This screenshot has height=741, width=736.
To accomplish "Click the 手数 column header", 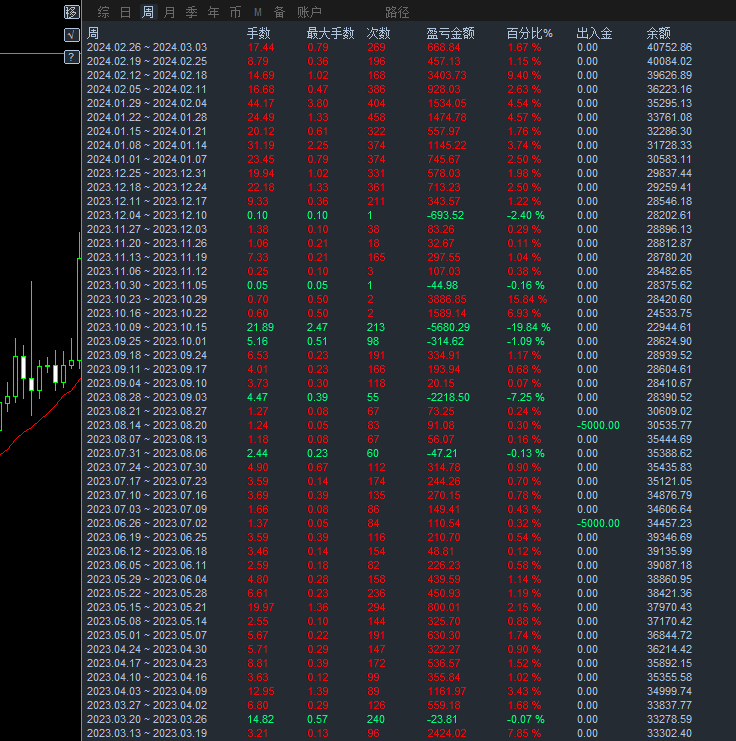I will click(259, 33).
